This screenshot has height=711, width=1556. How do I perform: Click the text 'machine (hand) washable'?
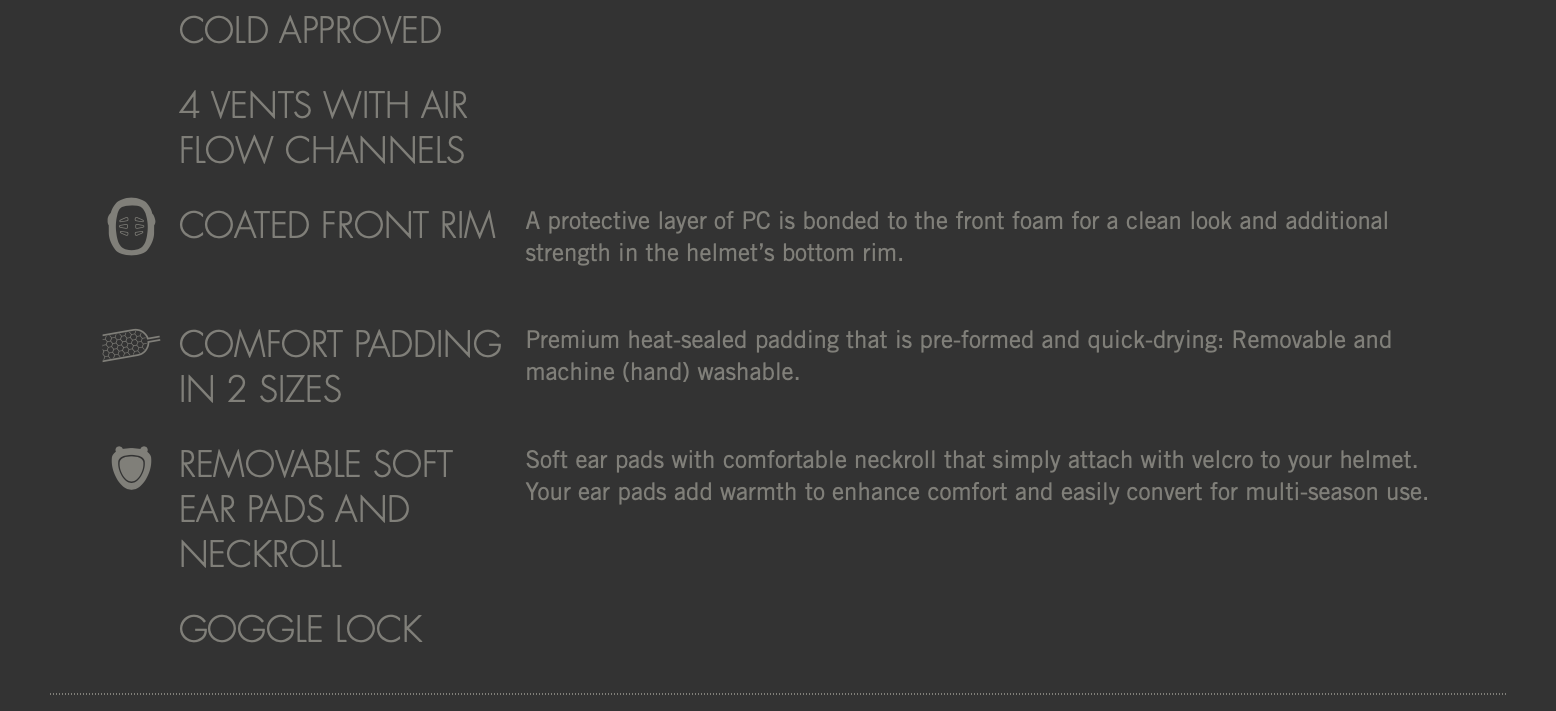pos(663,372)
